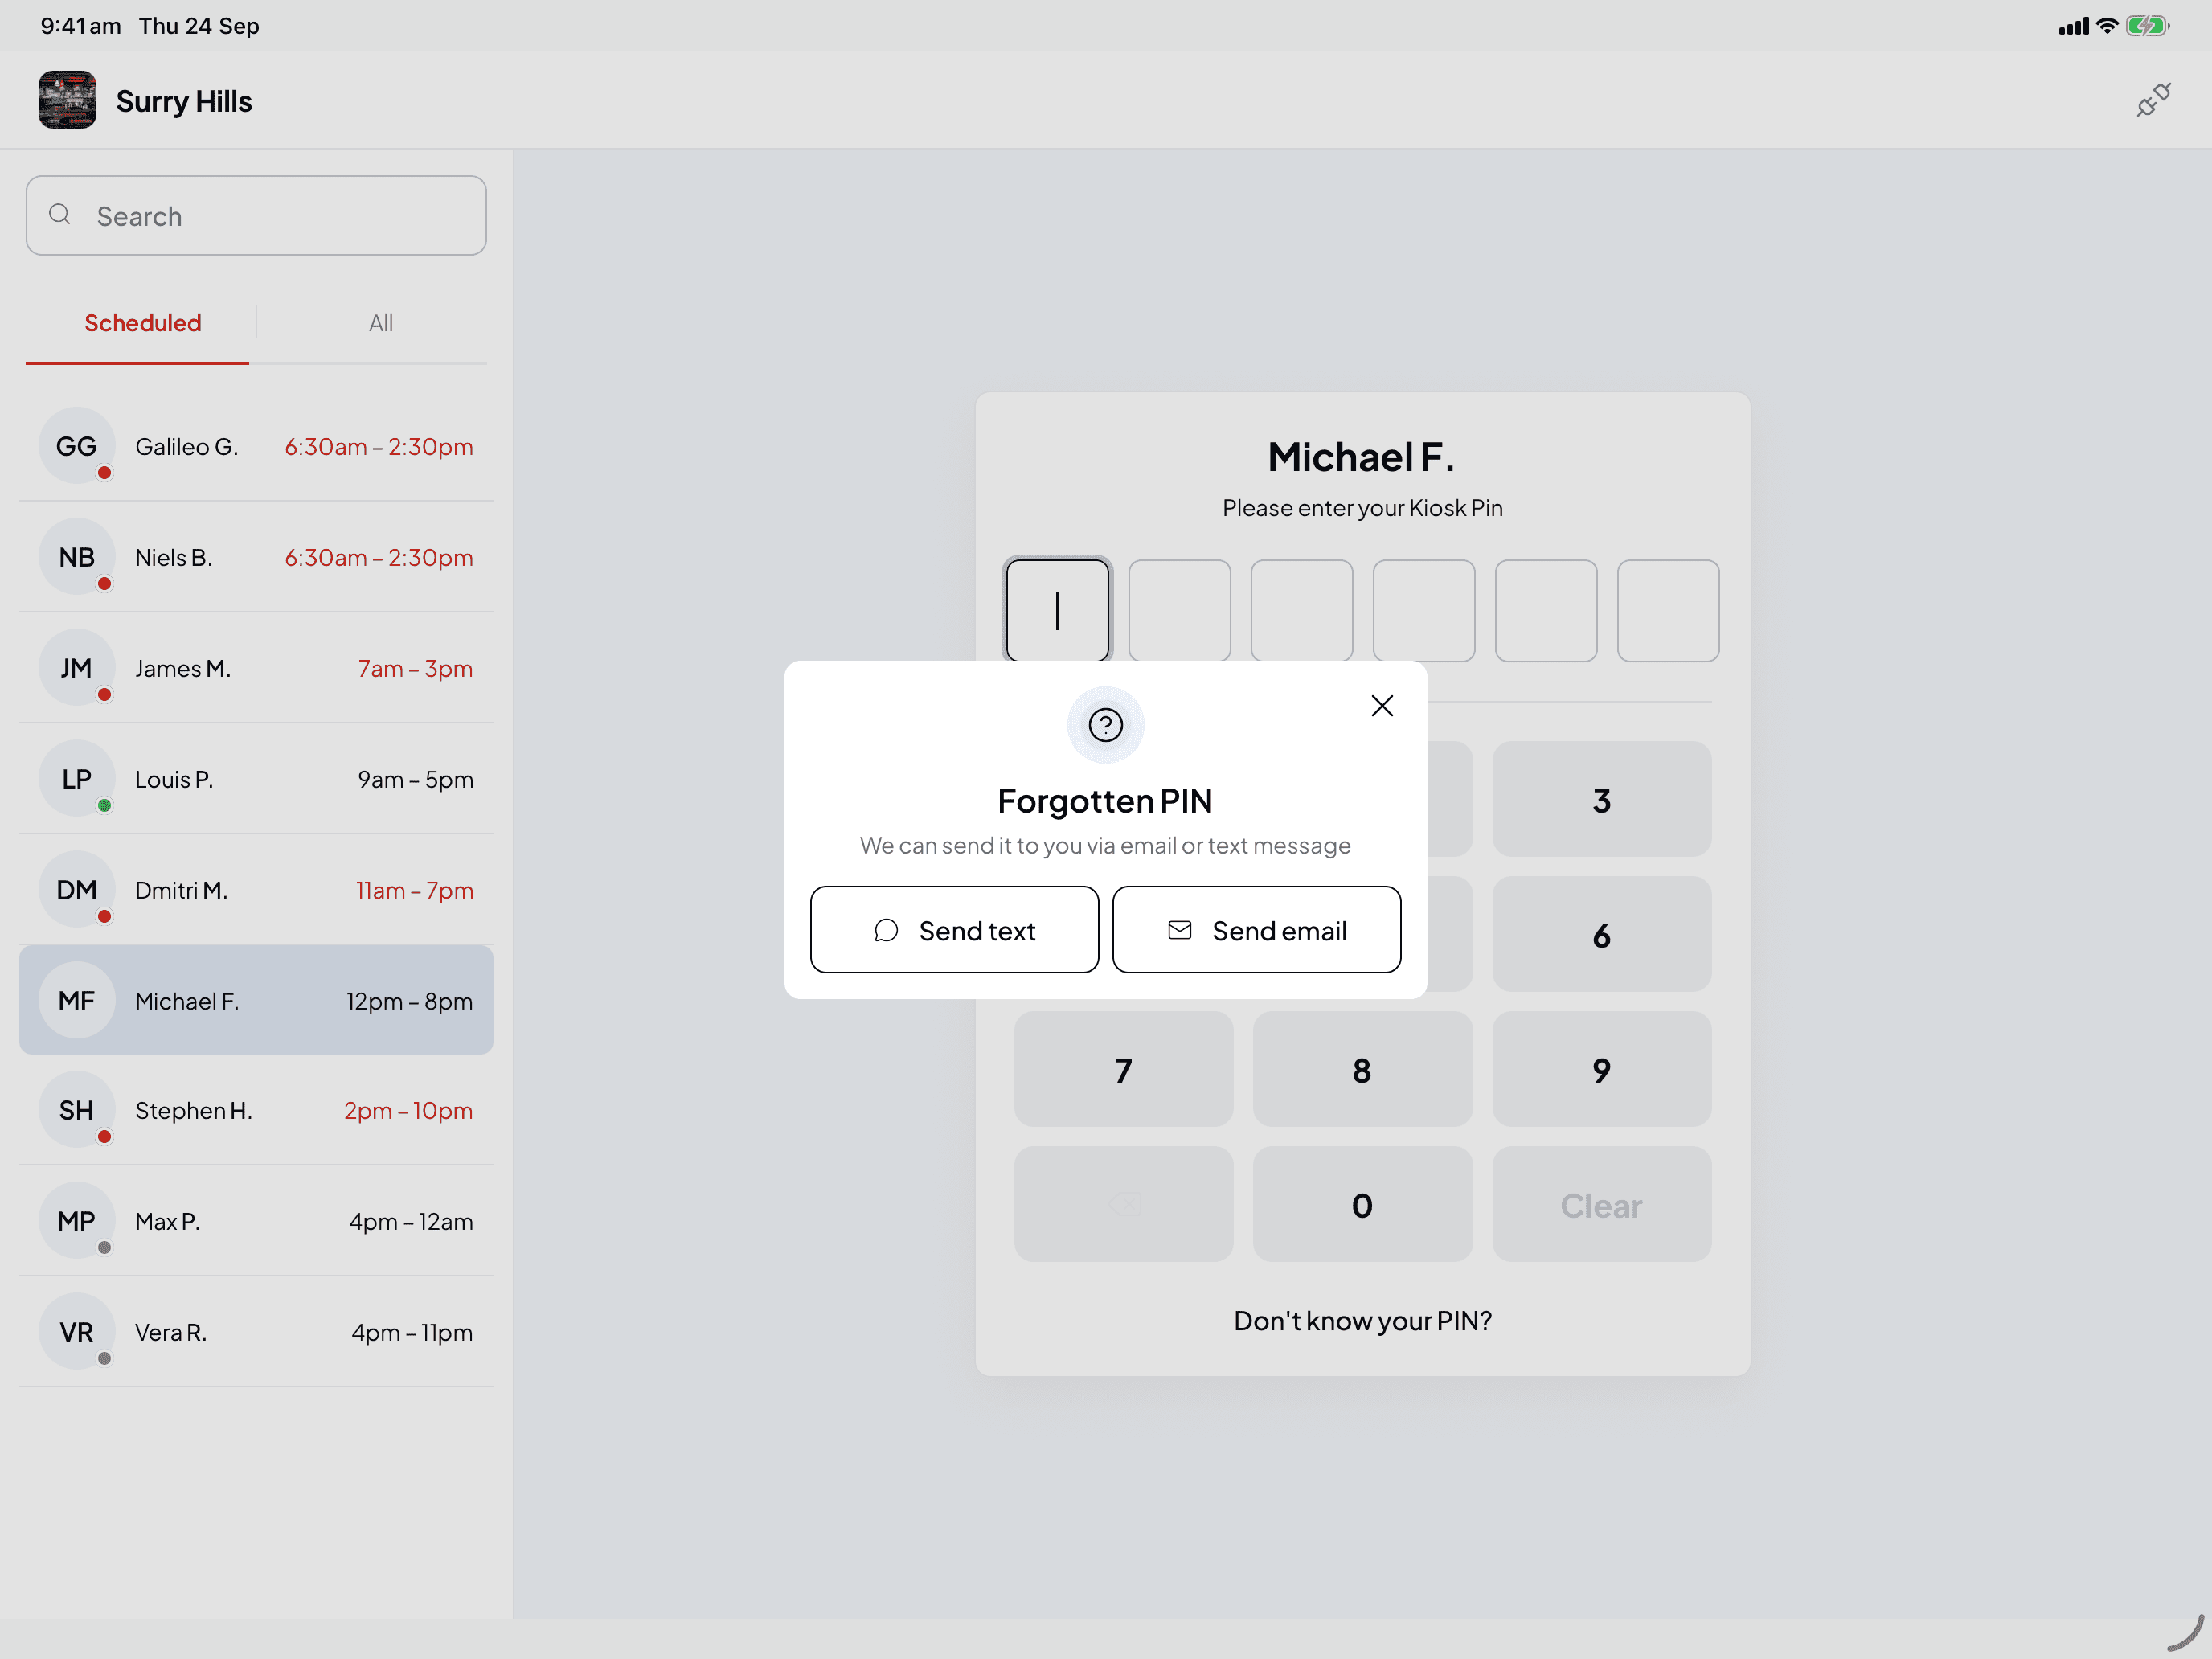Tap keypad number 9

click(1601, 1069)
